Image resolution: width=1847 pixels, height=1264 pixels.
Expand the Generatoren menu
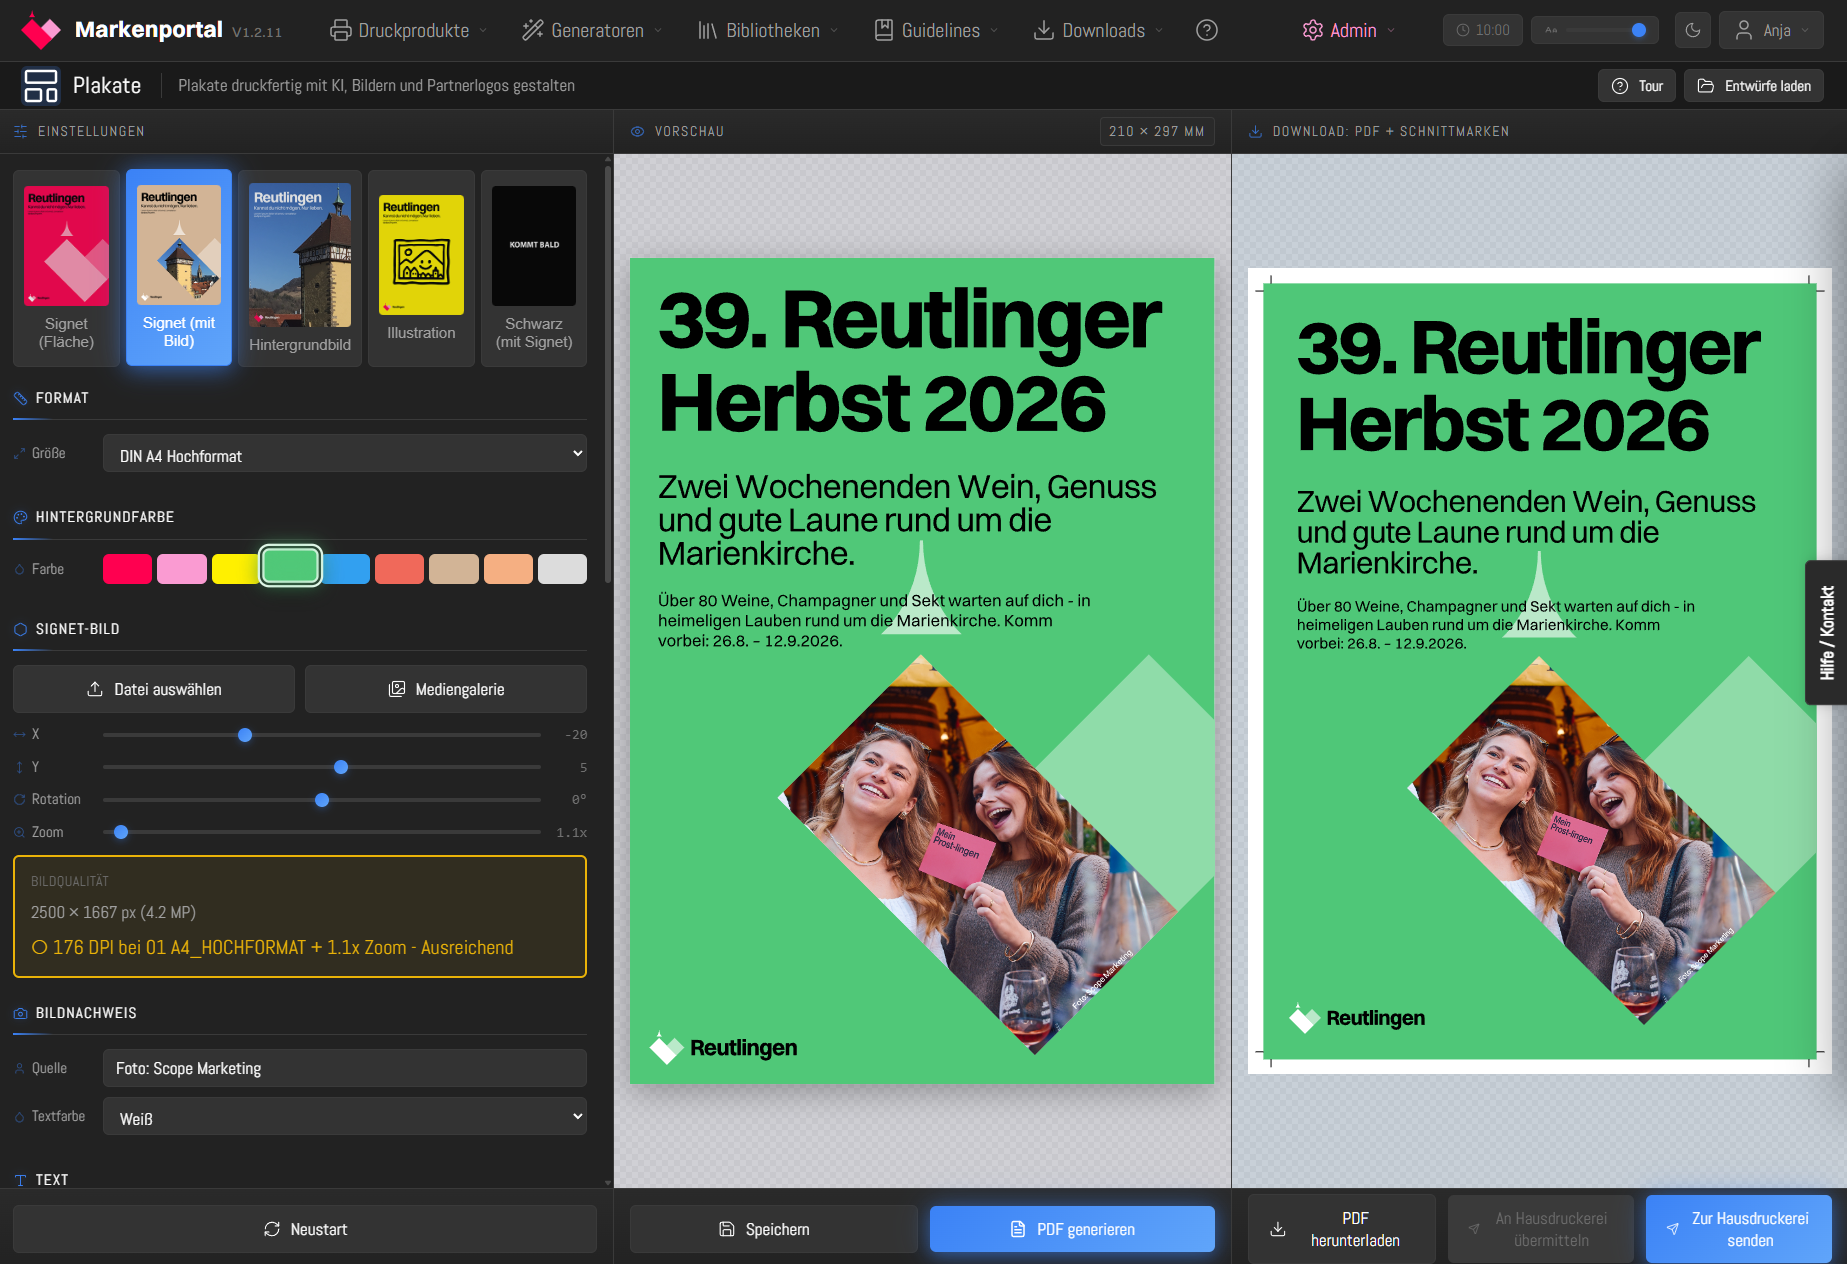(x=592, y=30)
